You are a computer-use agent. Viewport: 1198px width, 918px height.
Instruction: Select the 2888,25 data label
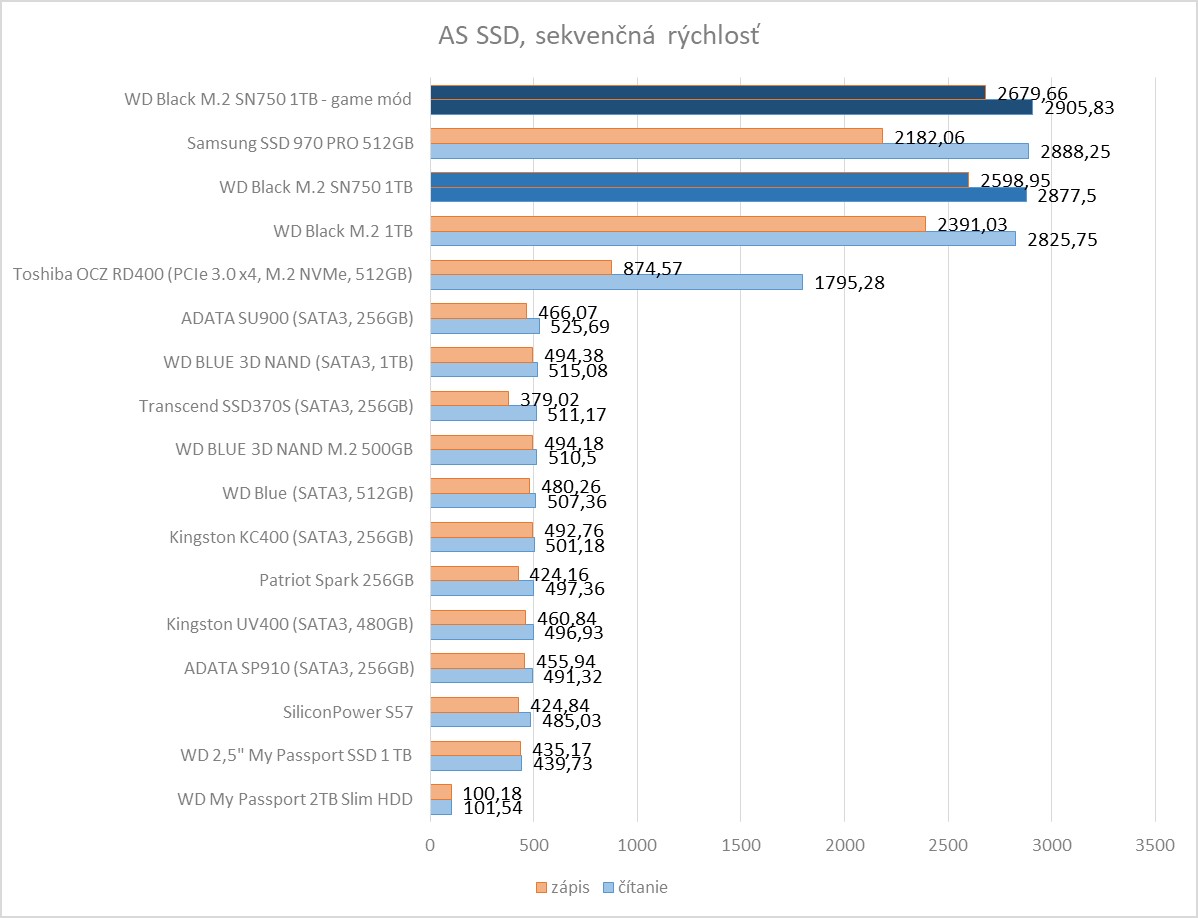(1075, 152)
